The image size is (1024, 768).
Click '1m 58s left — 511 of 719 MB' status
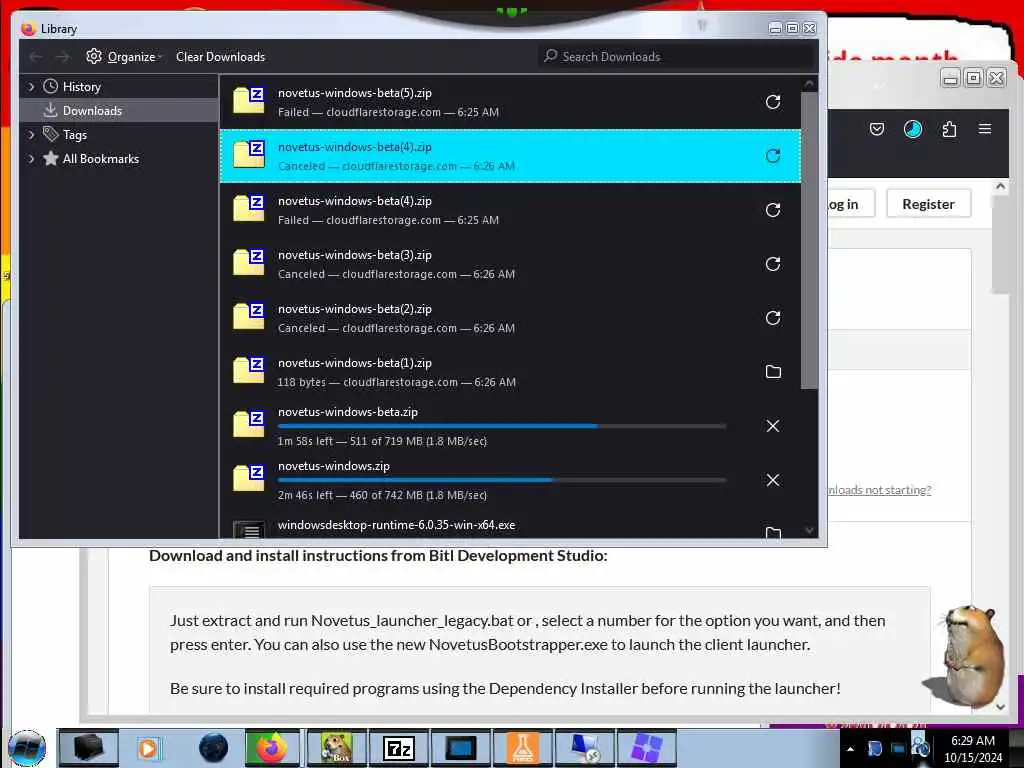(382, 441)
